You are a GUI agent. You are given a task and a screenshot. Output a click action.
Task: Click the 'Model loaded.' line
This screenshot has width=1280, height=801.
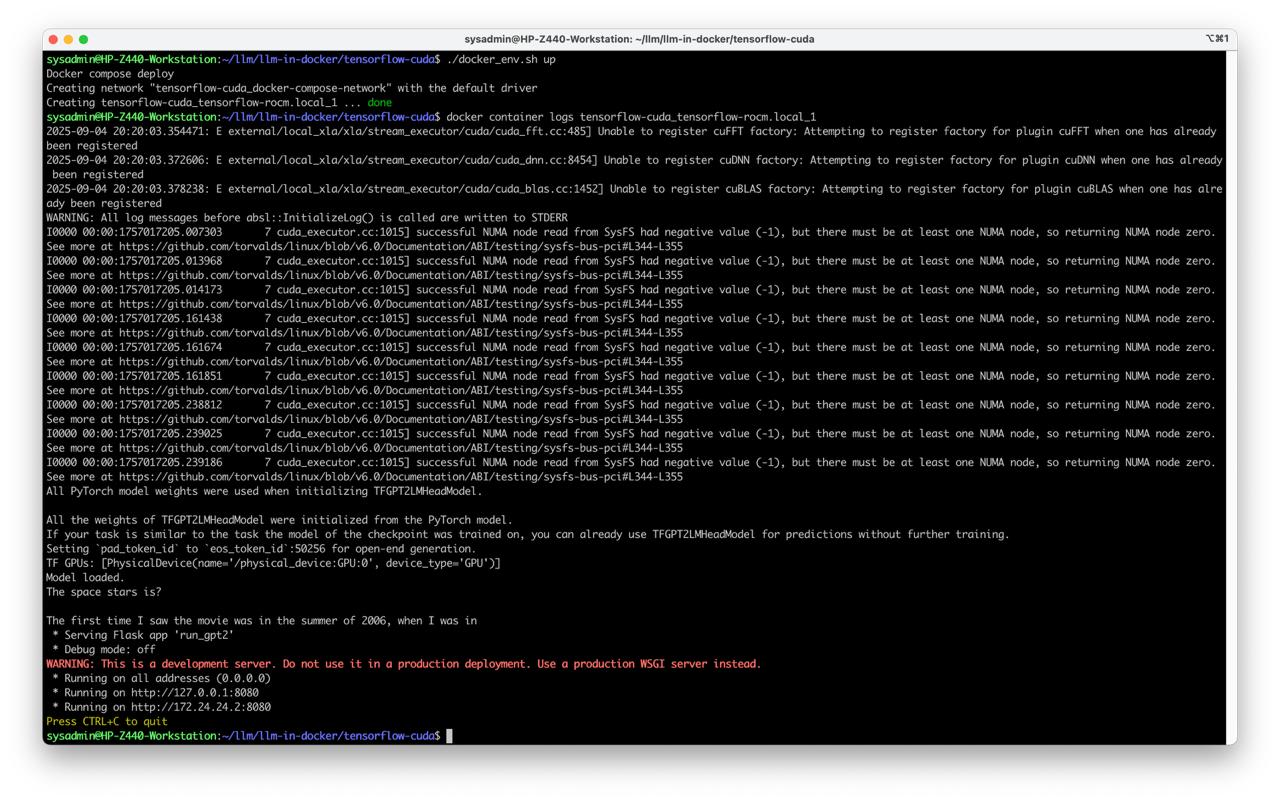[x=85, y=578]
